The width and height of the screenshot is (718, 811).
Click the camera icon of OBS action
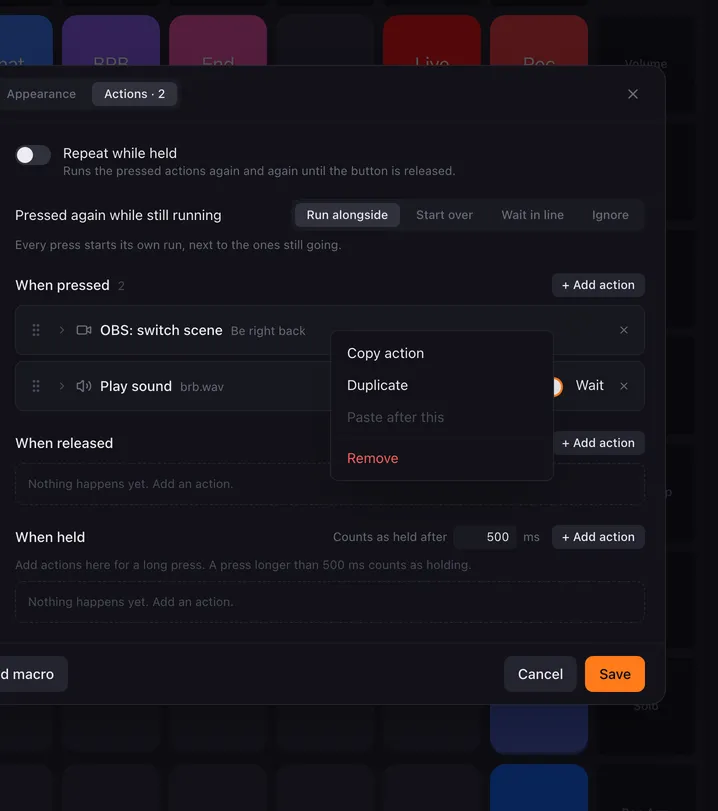click(84, 330)
